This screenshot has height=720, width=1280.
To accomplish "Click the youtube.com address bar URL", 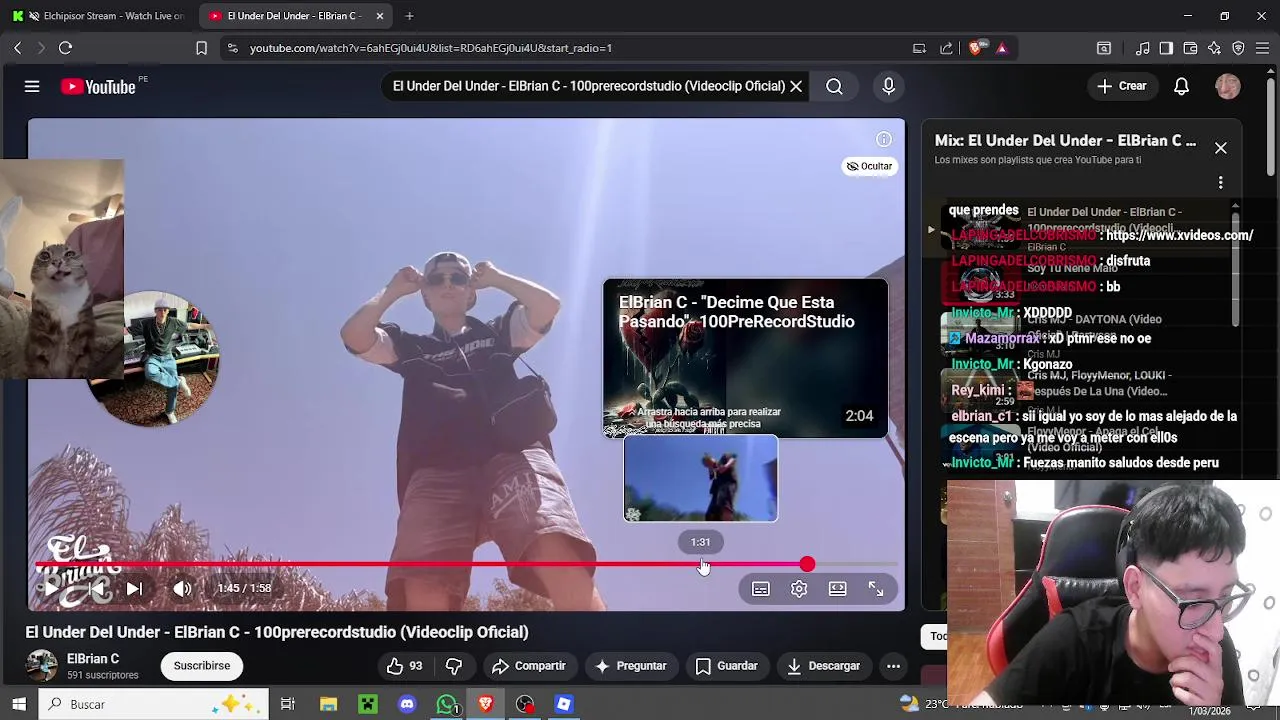I will [x=431, y=48].
